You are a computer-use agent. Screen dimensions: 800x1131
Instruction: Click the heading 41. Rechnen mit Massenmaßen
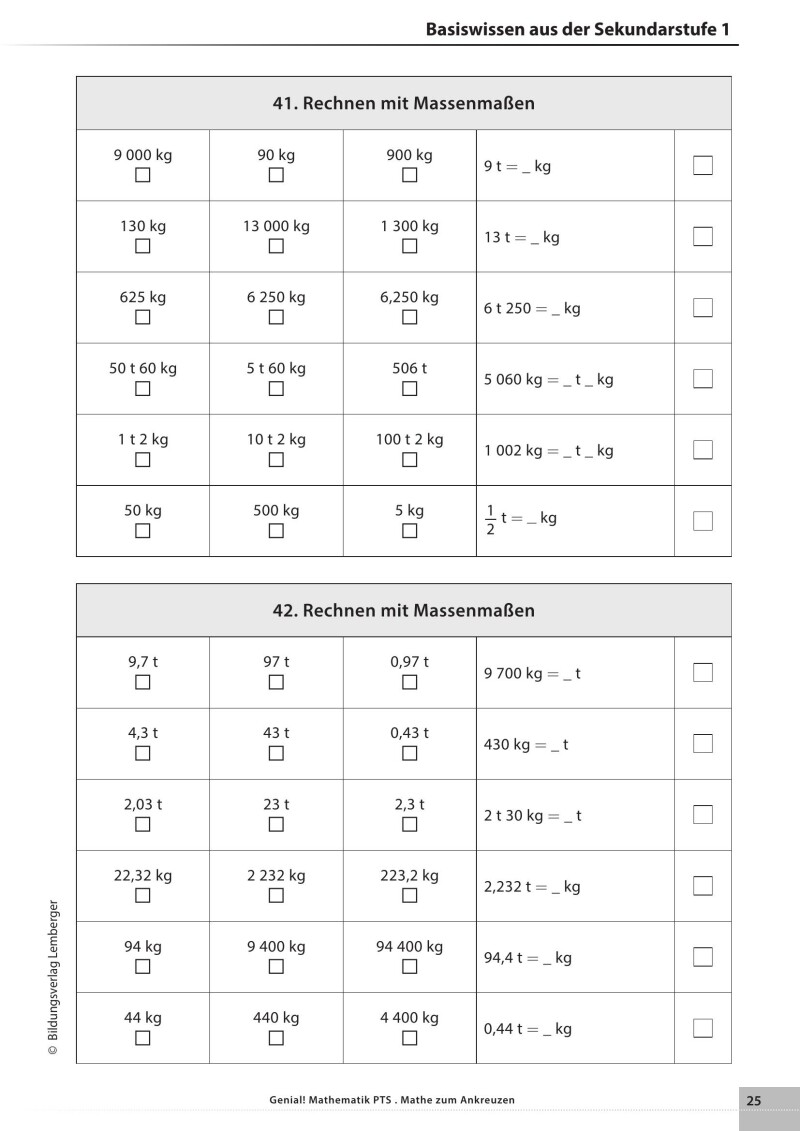tap(403, 103)
